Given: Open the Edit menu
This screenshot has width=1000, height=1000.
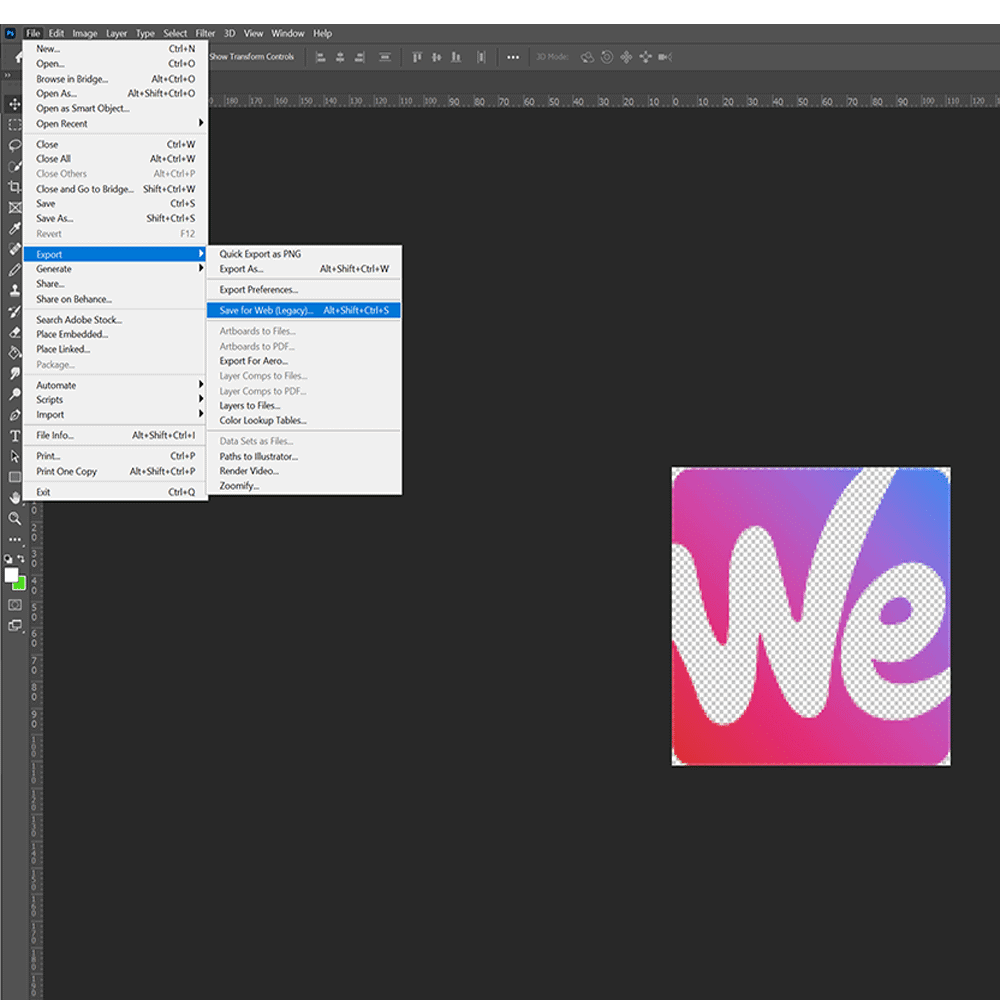Looking at the screenshot, I should [56, 33].
